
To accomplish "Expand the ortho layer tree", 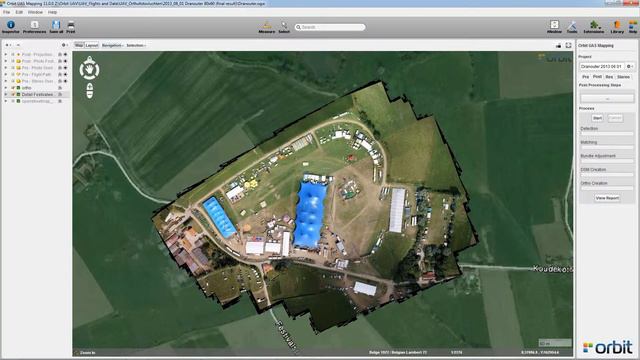I will click(x=6, y=88).
